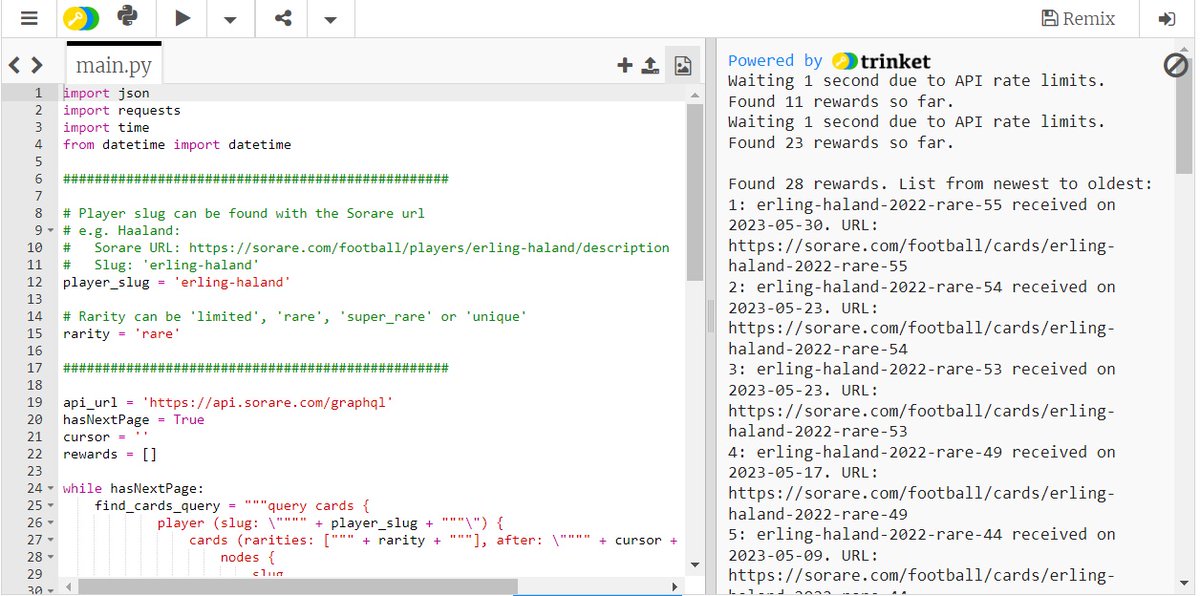Click the sign-in icon

[1166, 18]
